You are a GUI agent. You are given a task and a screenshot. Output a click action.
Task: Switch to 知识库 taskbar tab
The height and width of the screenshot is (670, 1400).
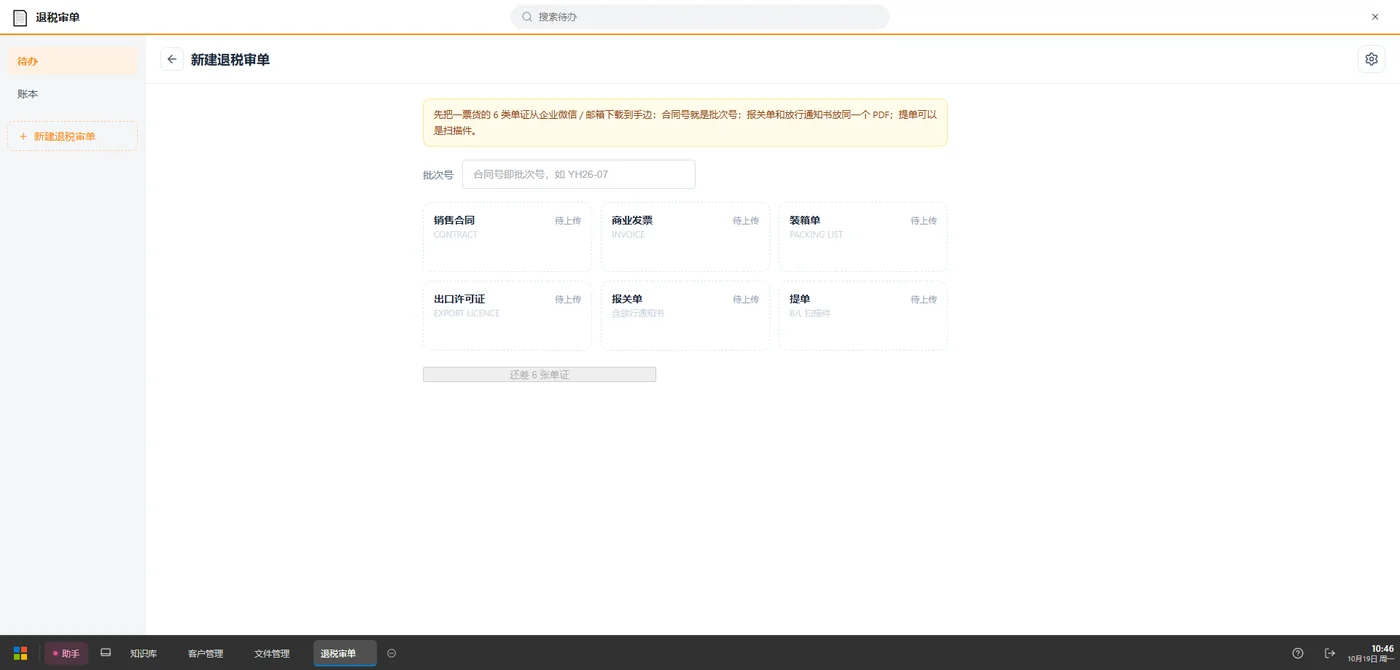pyautogui.click(x=143, y=653)
